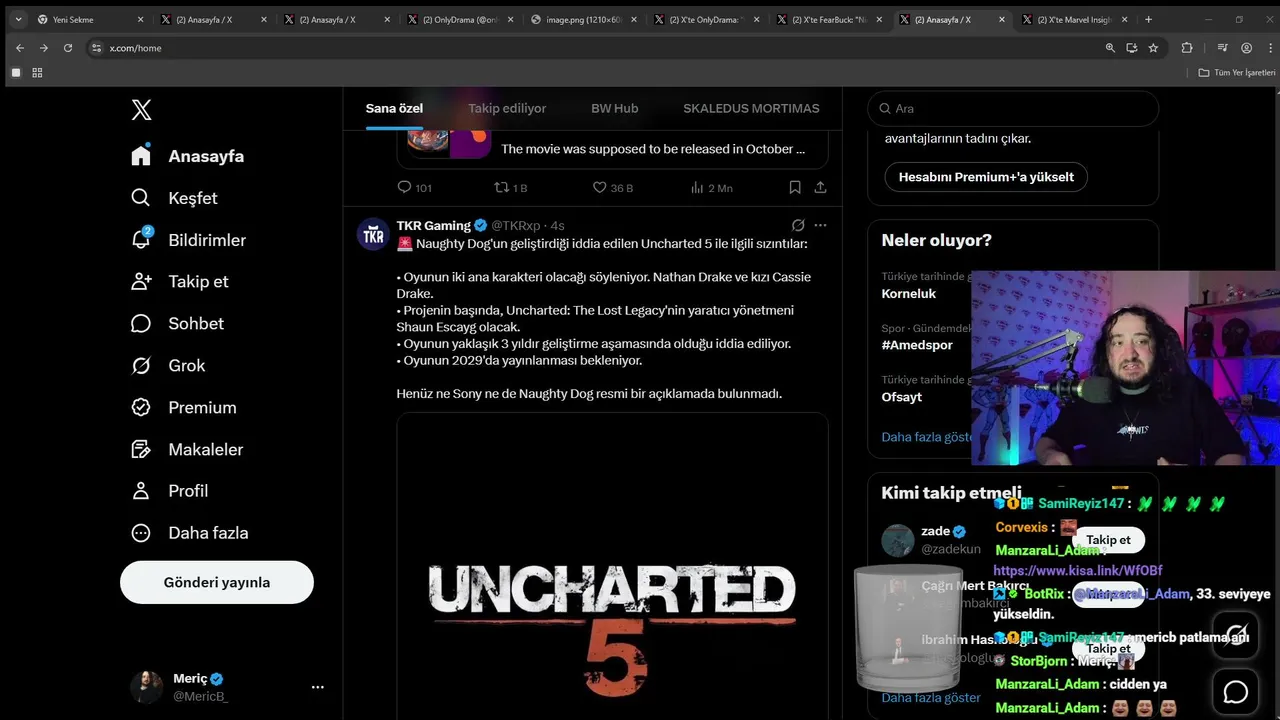Open the floating Grok button
This screenshot has width=1280, height=720.
pyautogui.click(x=1236, y=634)
